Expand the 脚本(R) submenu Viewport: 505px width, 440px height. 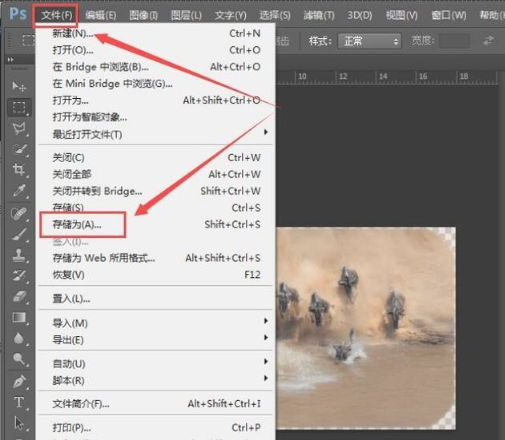coord(155,380)
